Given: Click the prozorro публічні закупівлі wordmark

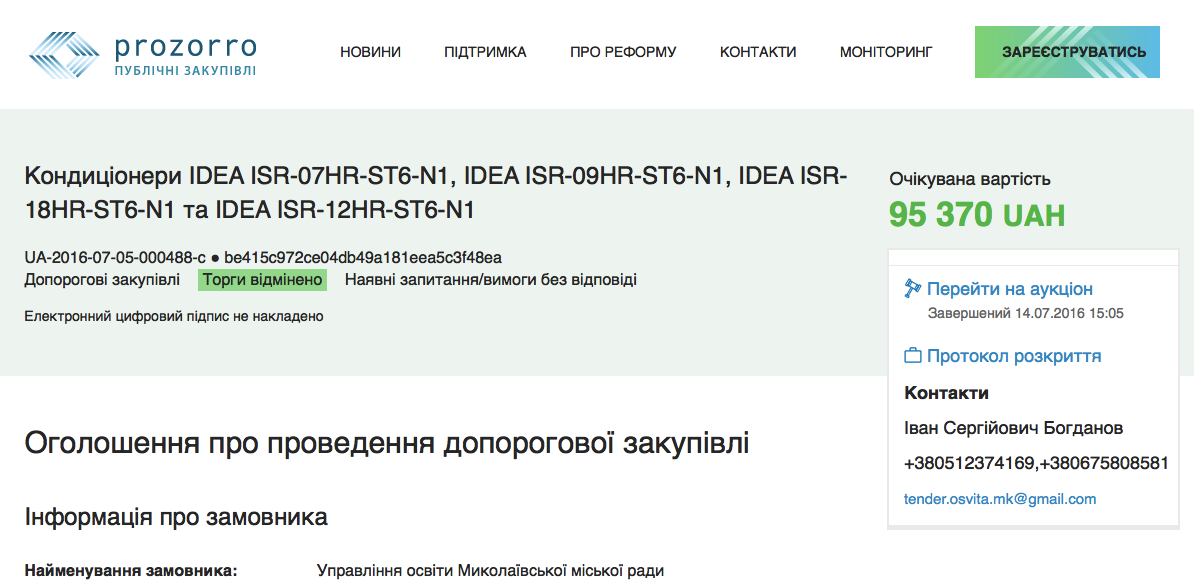Looking at the screenshot, I should click(x=184, y=55).
